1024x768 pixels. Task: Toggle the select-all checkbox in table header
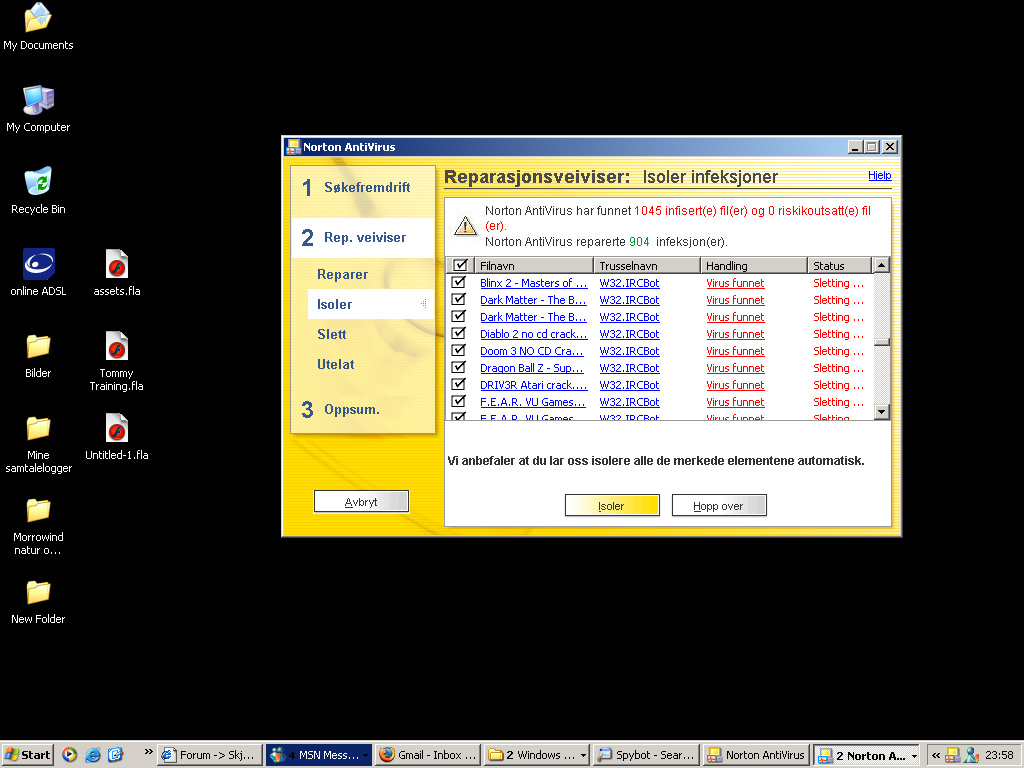tap(460, 265)
